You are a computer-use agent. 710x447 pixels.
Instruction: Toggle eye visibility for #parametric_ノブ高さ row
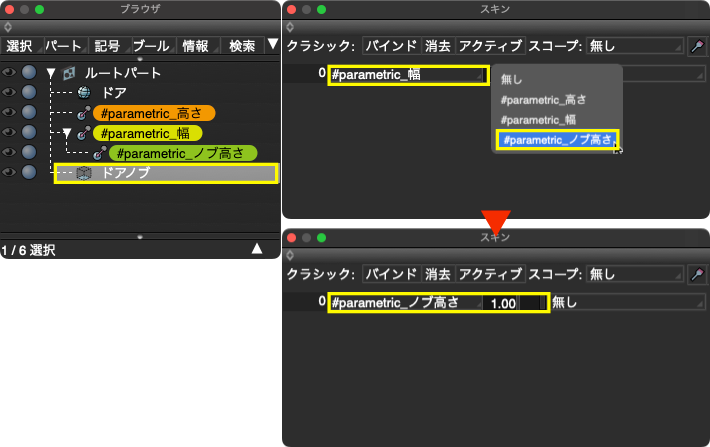[x=9, y=152]
